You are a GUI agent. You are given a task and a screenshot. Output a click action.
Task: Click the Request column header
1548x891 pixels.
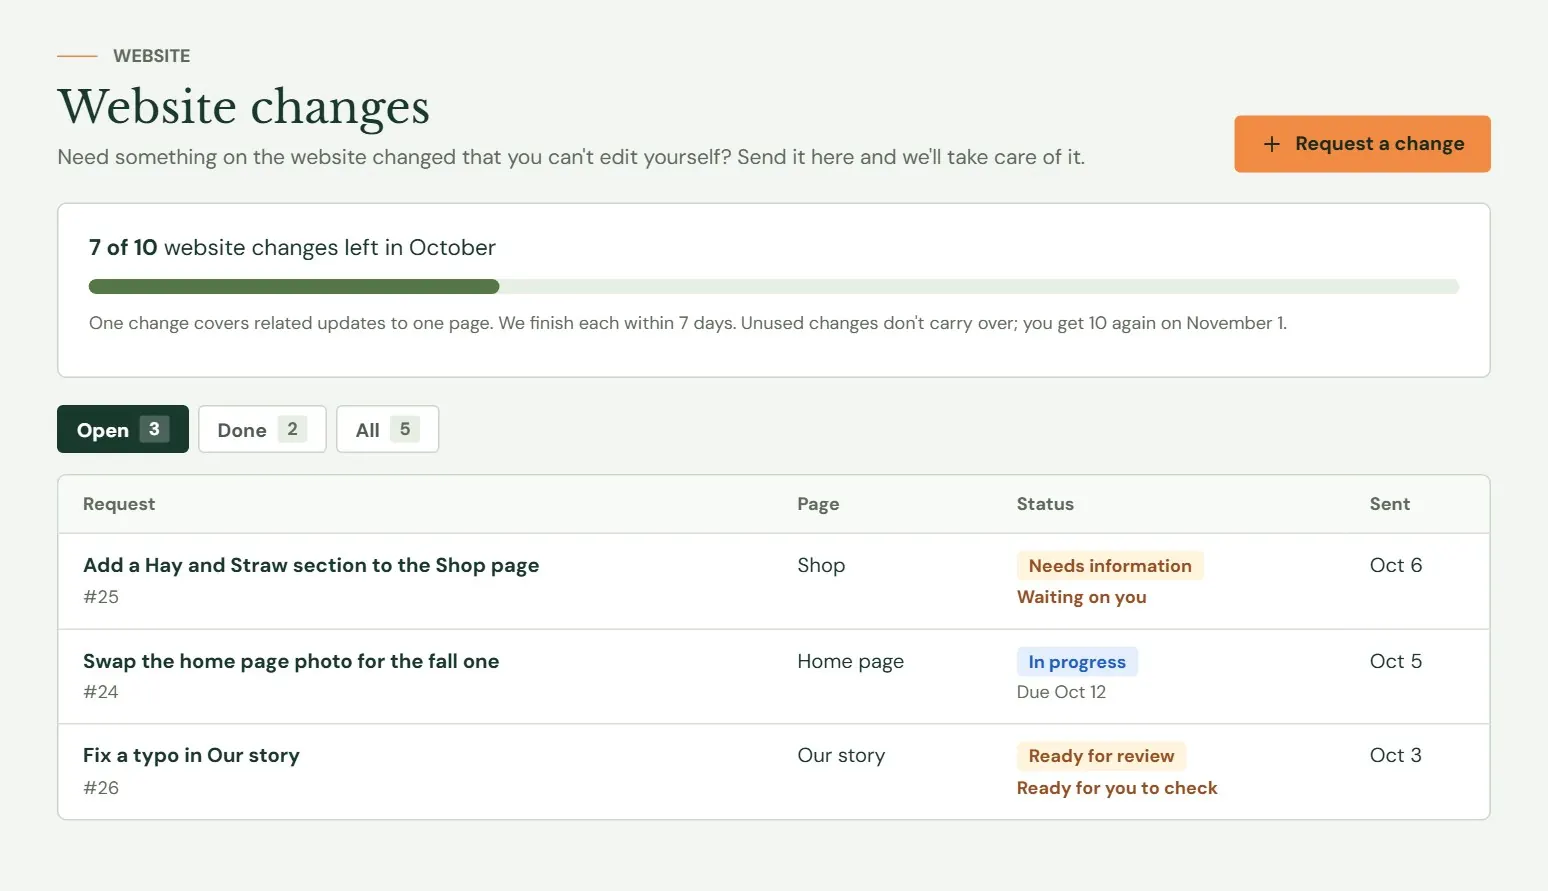click(x=119, y=504)
